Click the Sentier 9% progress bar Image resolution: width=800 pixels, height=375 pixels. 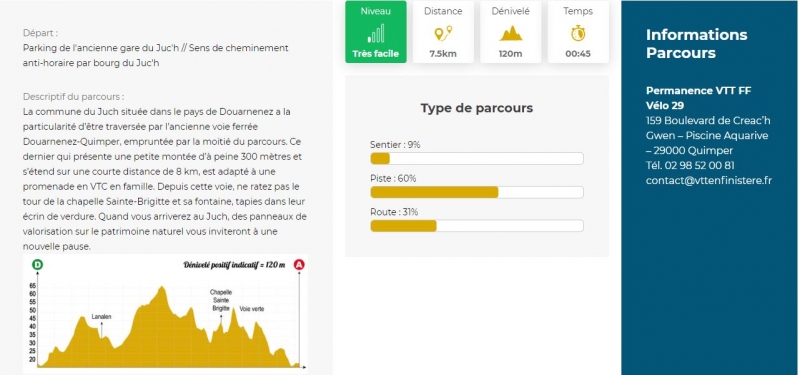point(477,159)
